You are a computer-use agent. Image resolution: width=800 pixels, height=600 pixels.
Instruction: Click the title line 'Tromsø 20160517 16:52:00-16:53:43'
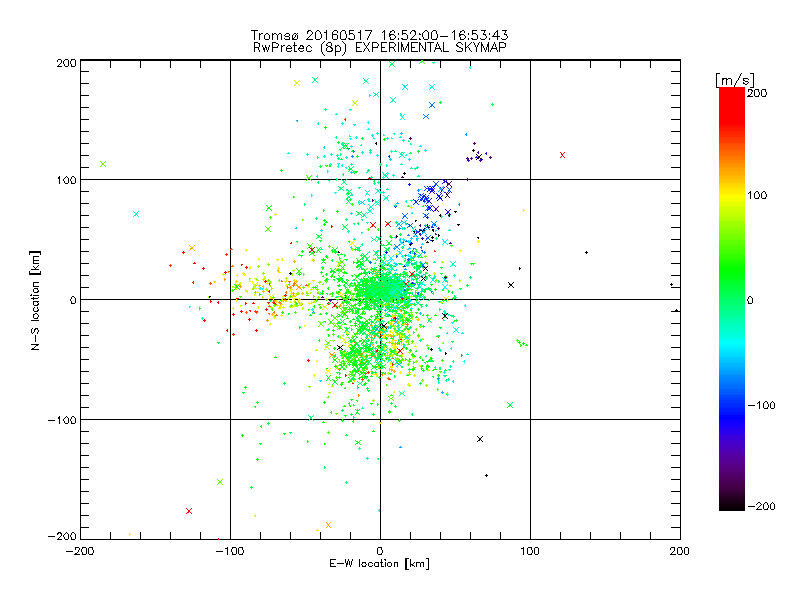tap(380, 35)
